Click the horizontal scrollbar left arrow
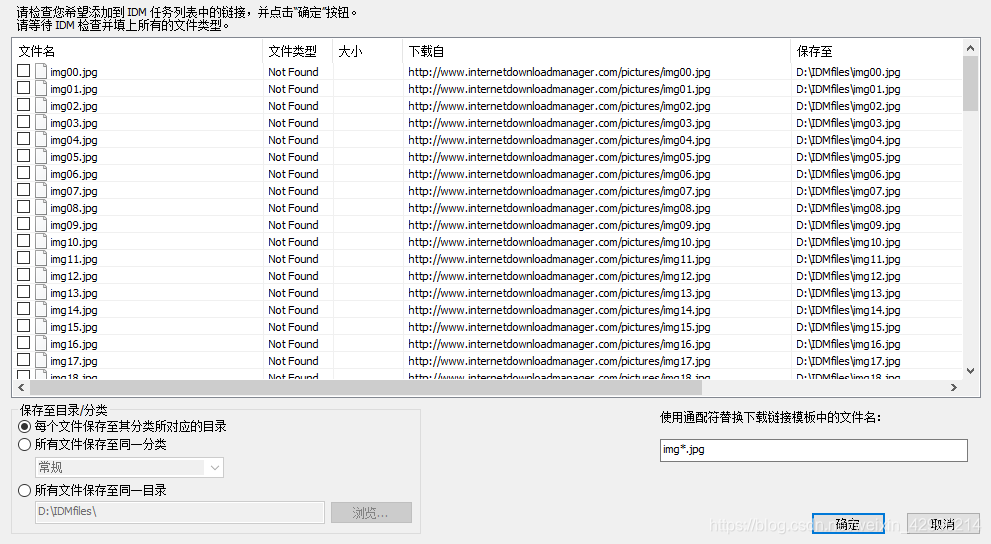 (21, 387)
